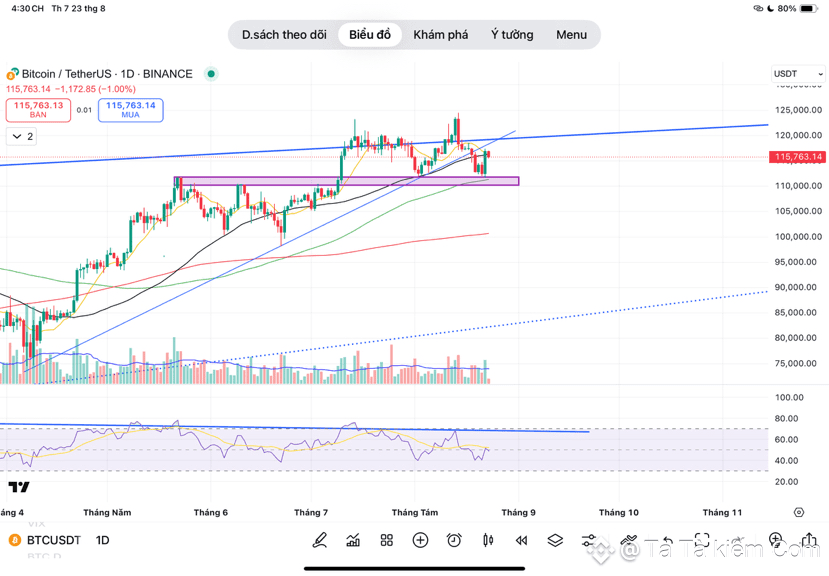Image resolution: width=829 pixels, height=576 pixels.
Task: Open the axis settings gear icon
Action: tap(799, 512)
